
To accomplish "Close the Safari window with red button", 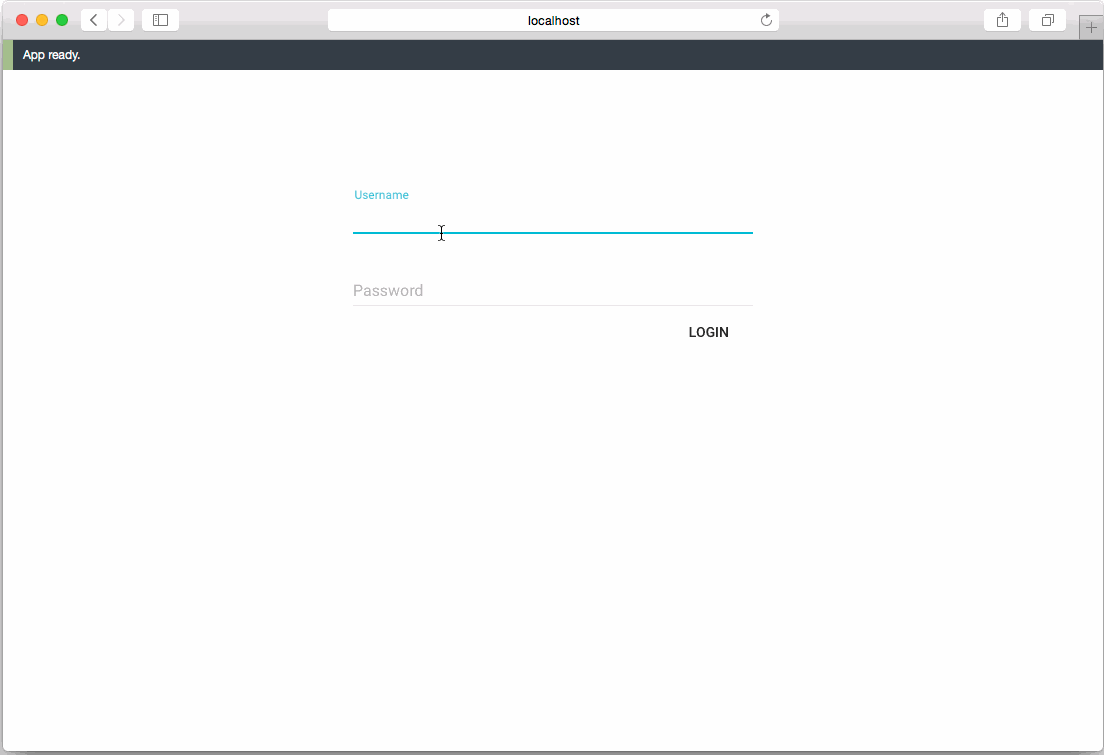I will point(22,20).
